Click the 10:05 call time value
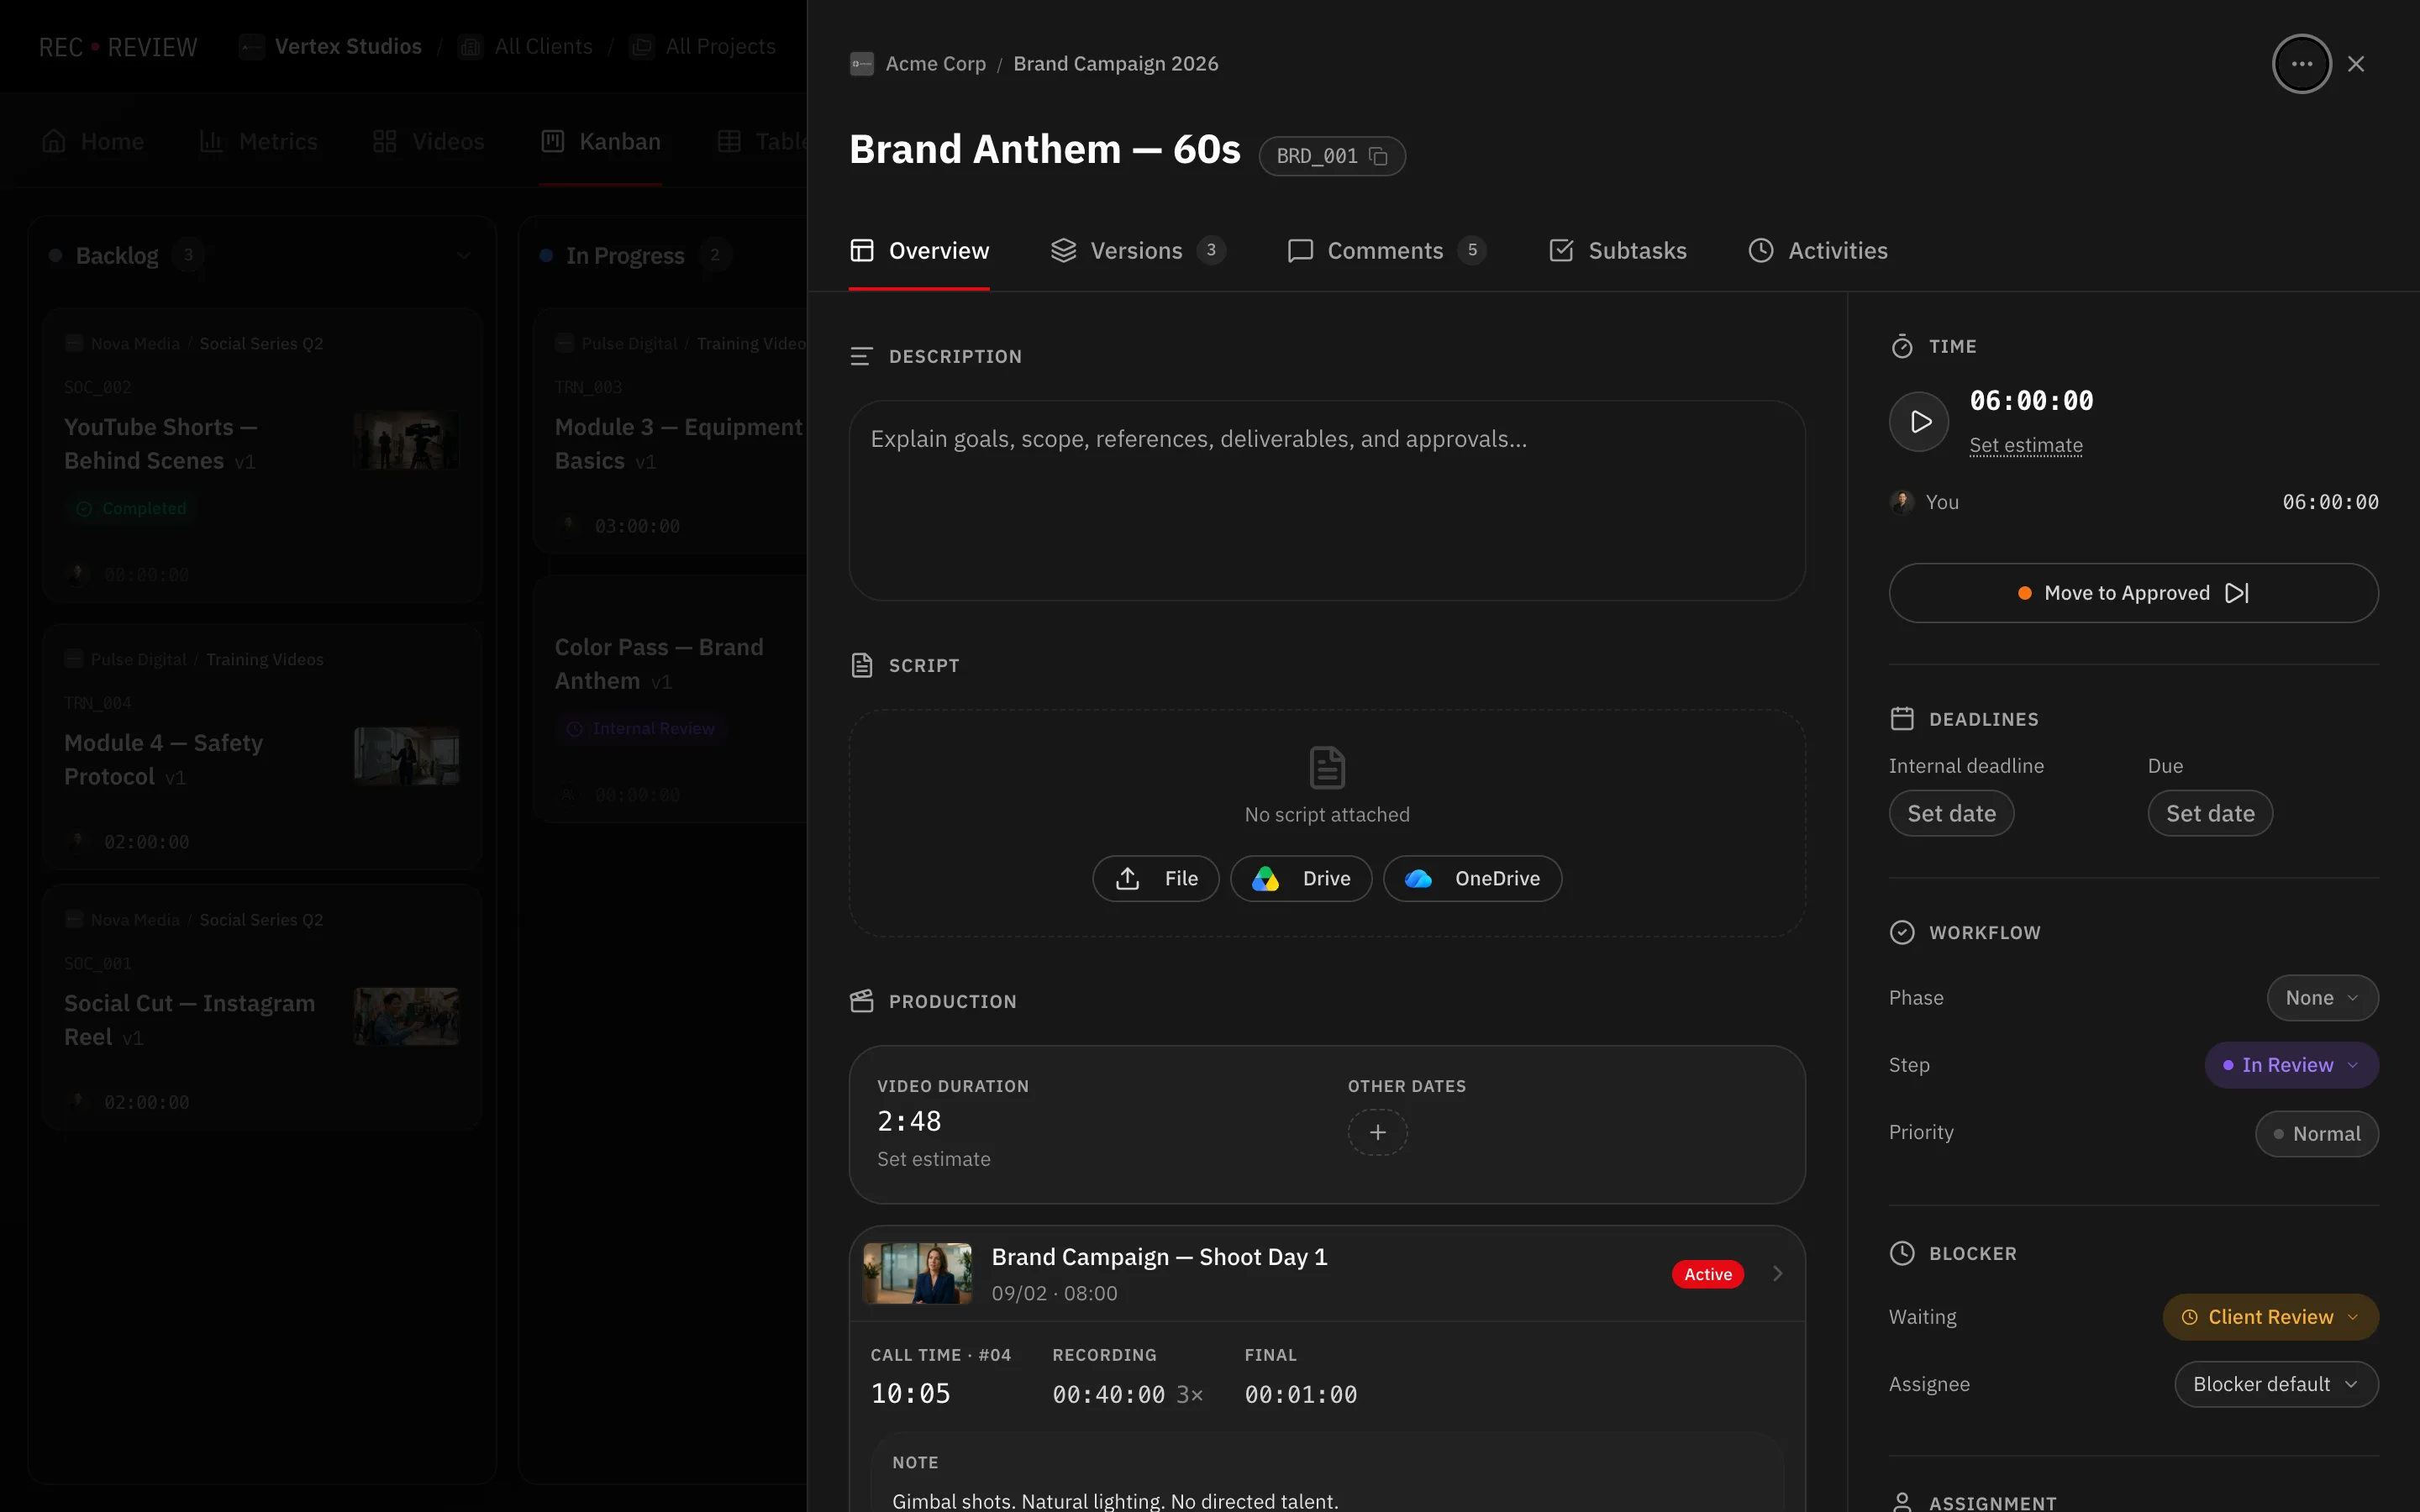2420x1512 pixels. click(x=910, y=1393)
